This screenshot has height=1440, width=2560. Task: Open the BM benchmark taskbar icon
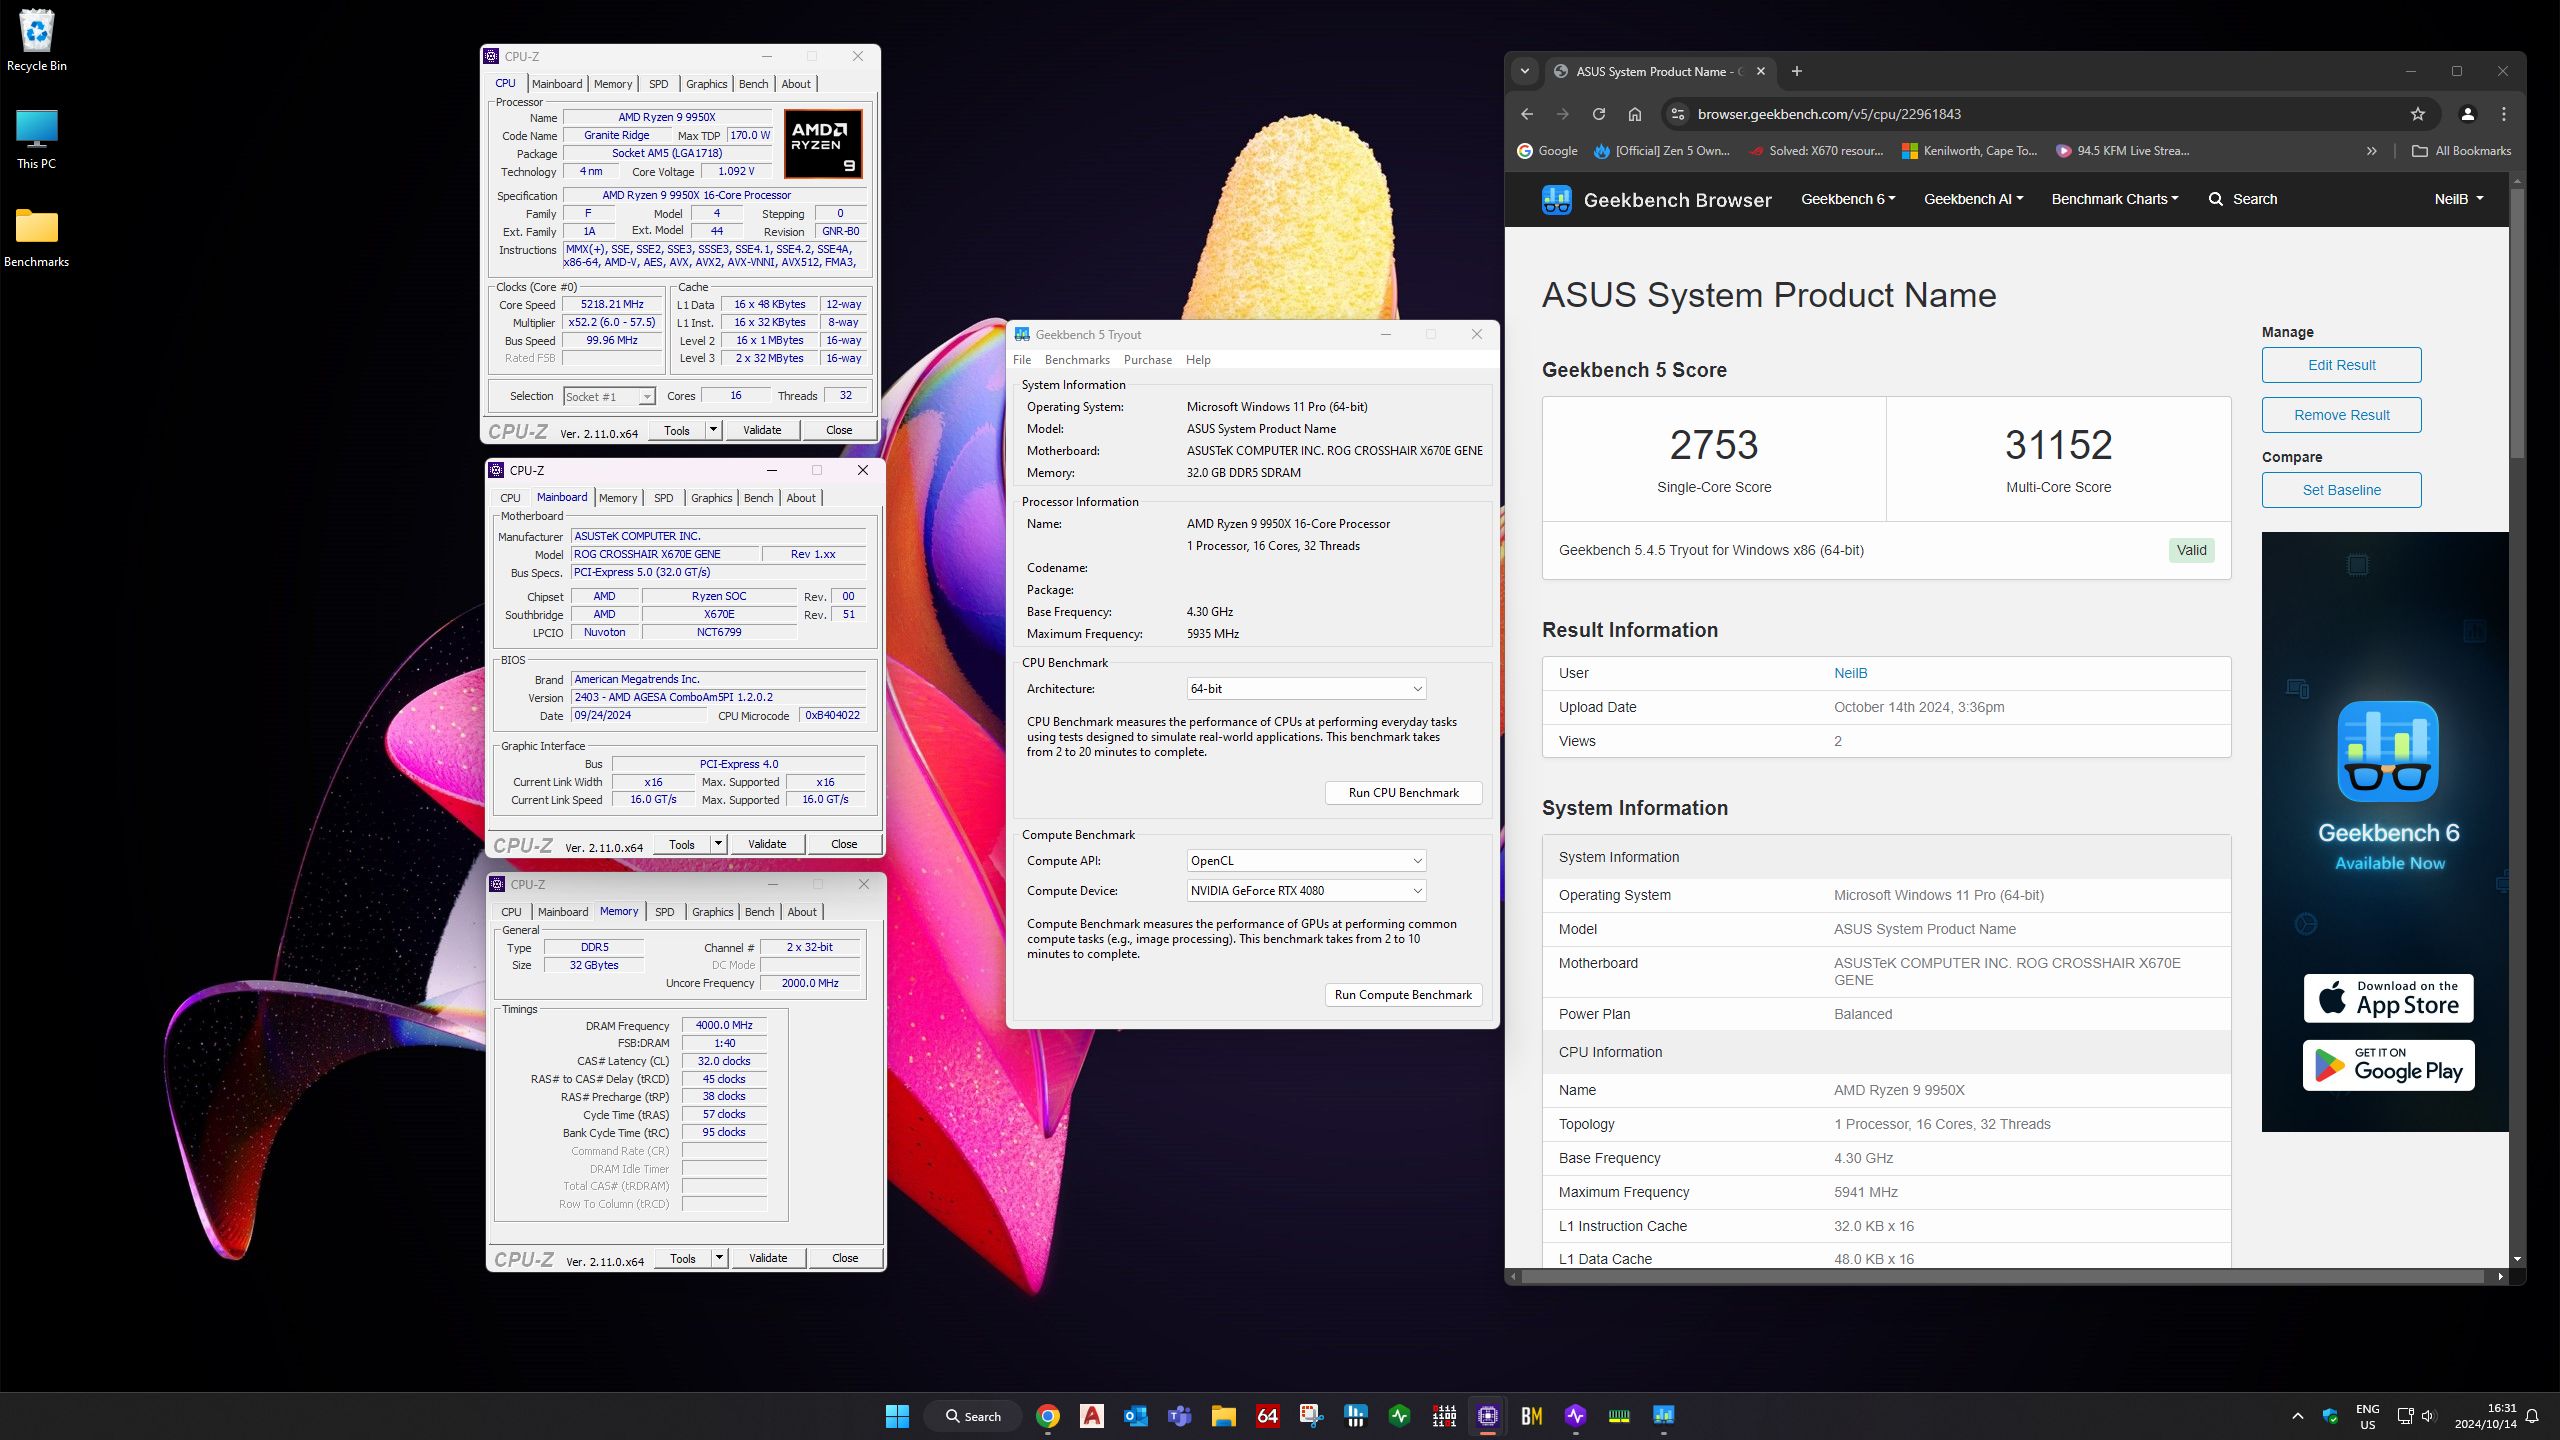coord(1531,1416)
